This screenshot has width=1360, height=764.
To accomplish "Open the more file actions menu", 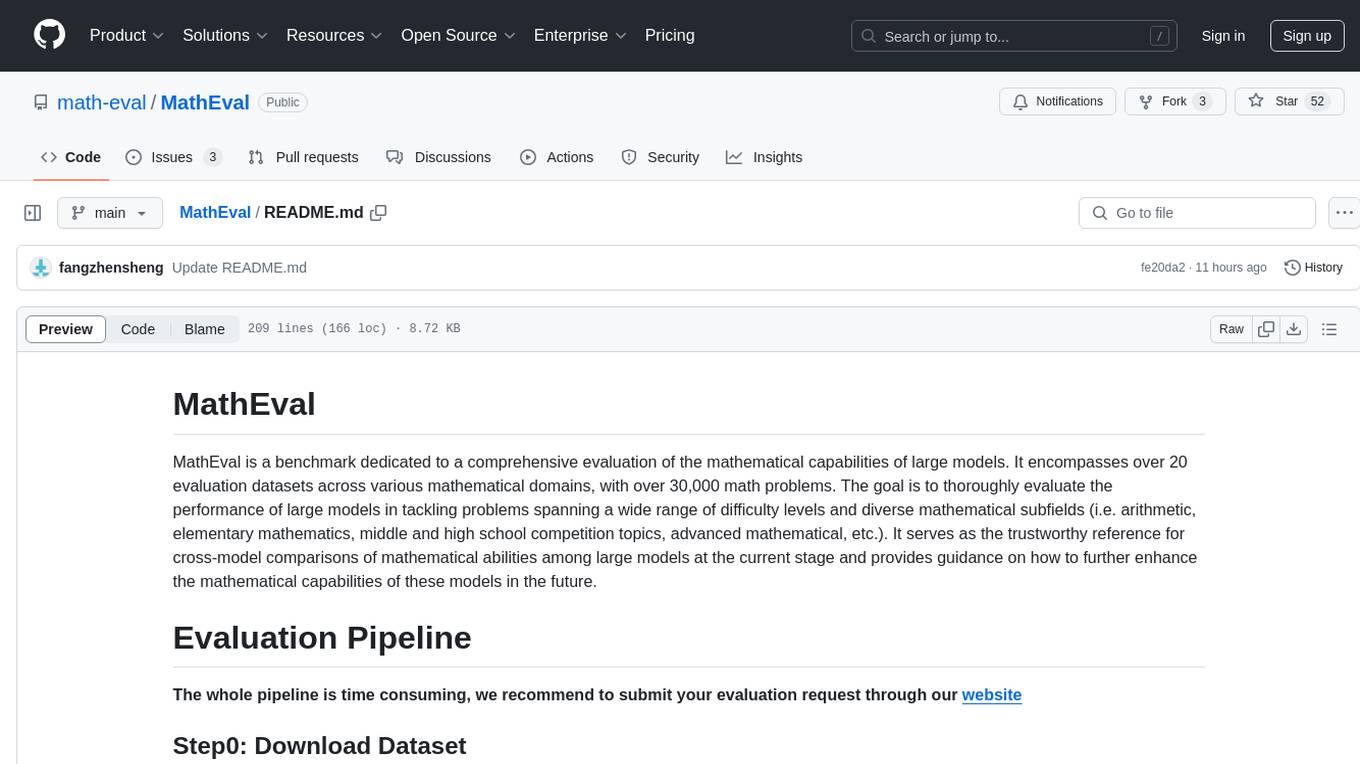I will 1344,213.
